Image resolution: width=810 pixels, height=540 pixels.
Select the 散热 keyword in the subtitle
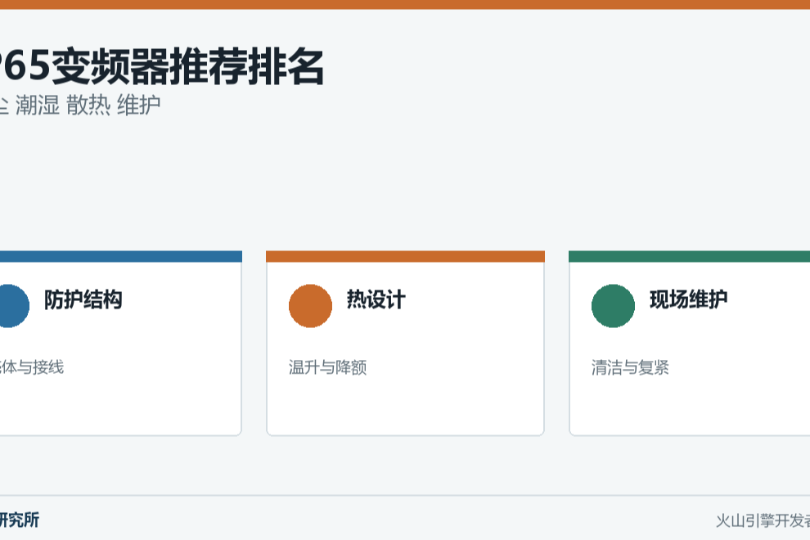(x=88, y=105)
